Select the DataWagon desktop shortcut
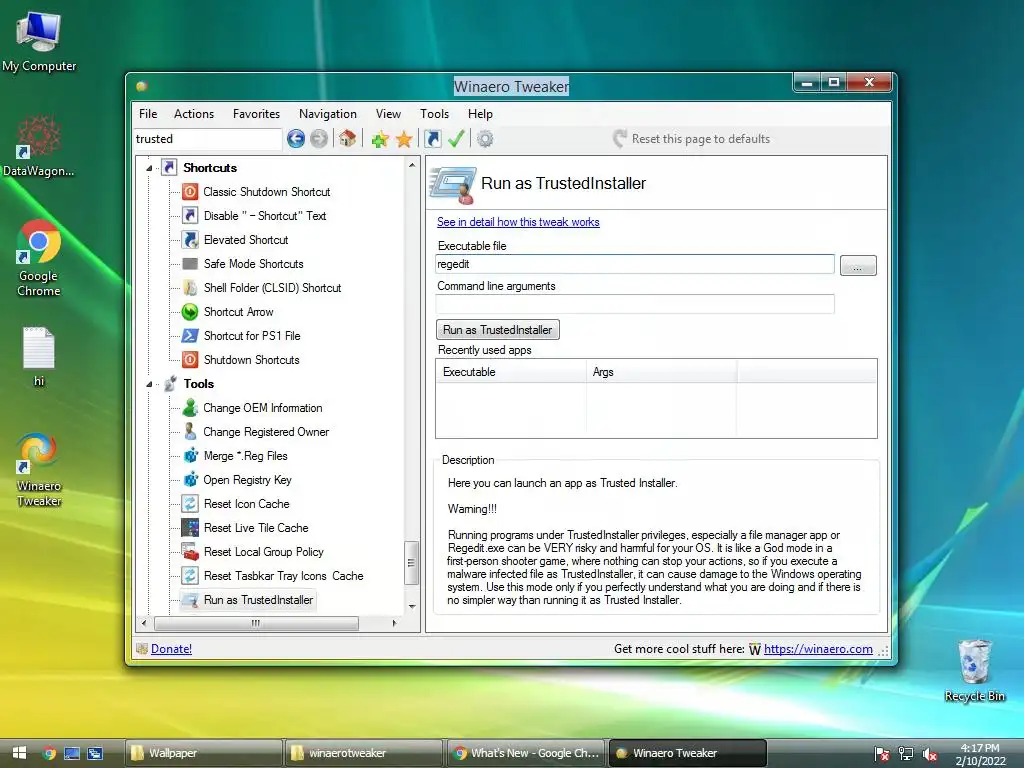Image resolution: width=1024 pixels, height=768 pixels. 39,146
